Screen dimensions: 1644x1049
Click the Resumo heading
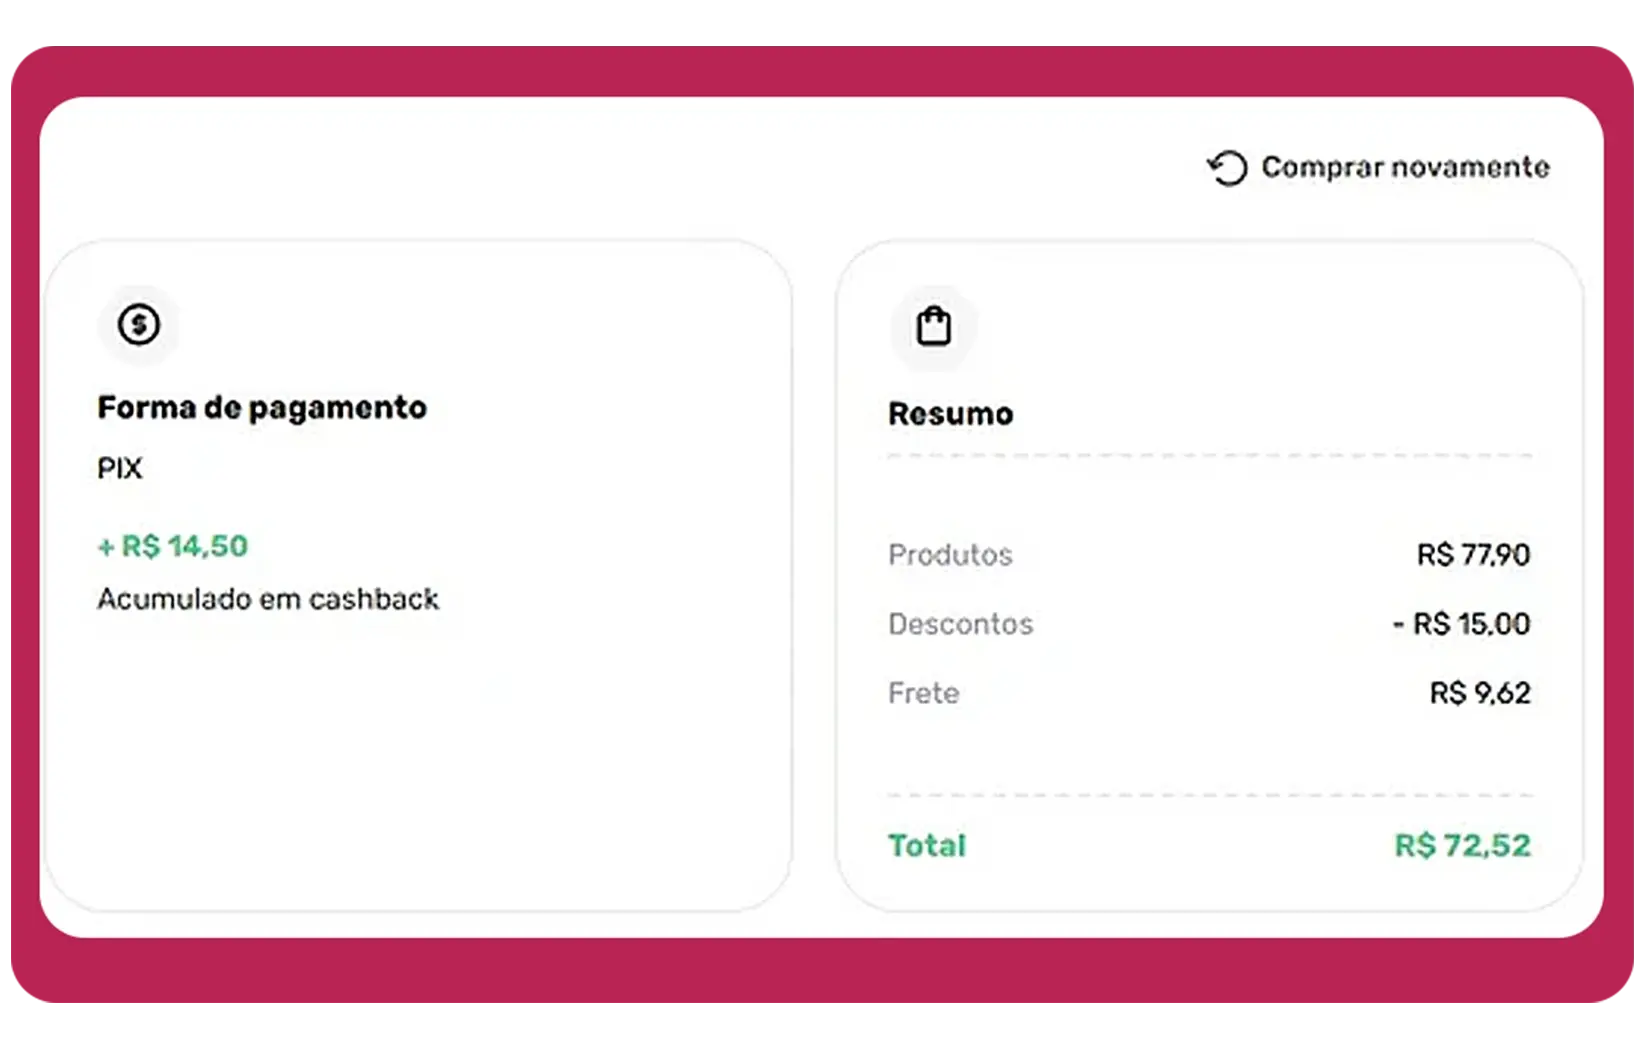coord(950,414)
